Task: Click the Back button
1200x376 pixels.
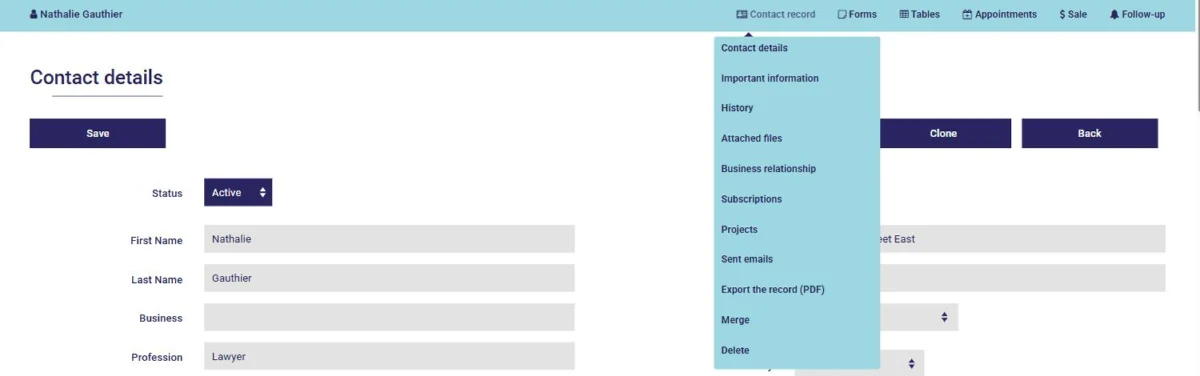Action: (1089, 133)
